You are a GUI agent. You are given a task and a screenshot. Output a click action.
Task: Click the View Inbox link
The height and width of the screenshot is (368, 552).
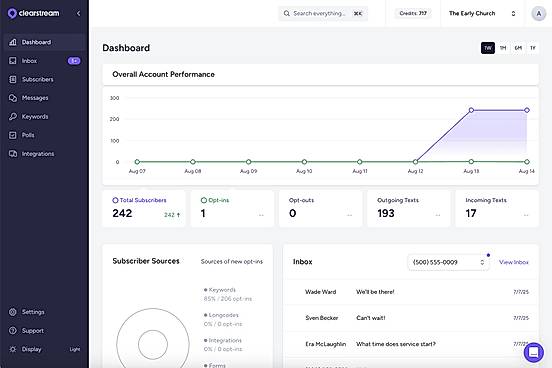pos(514,262)
